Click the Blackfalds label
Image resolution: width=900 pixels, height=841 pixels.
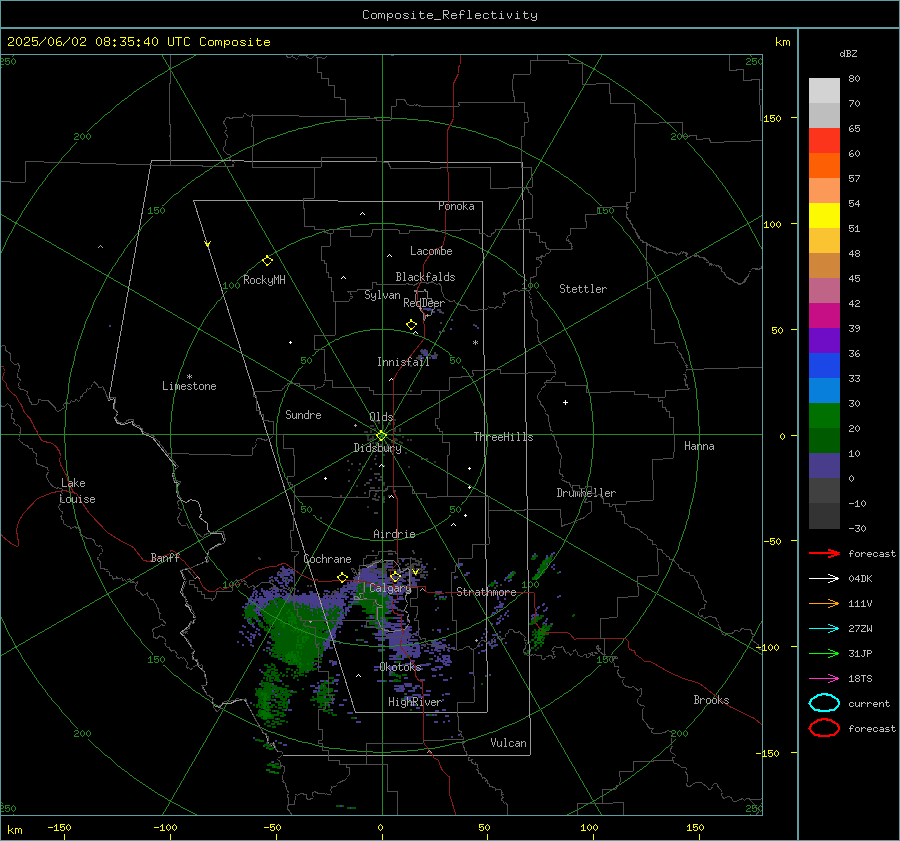[x=425, y=277]
